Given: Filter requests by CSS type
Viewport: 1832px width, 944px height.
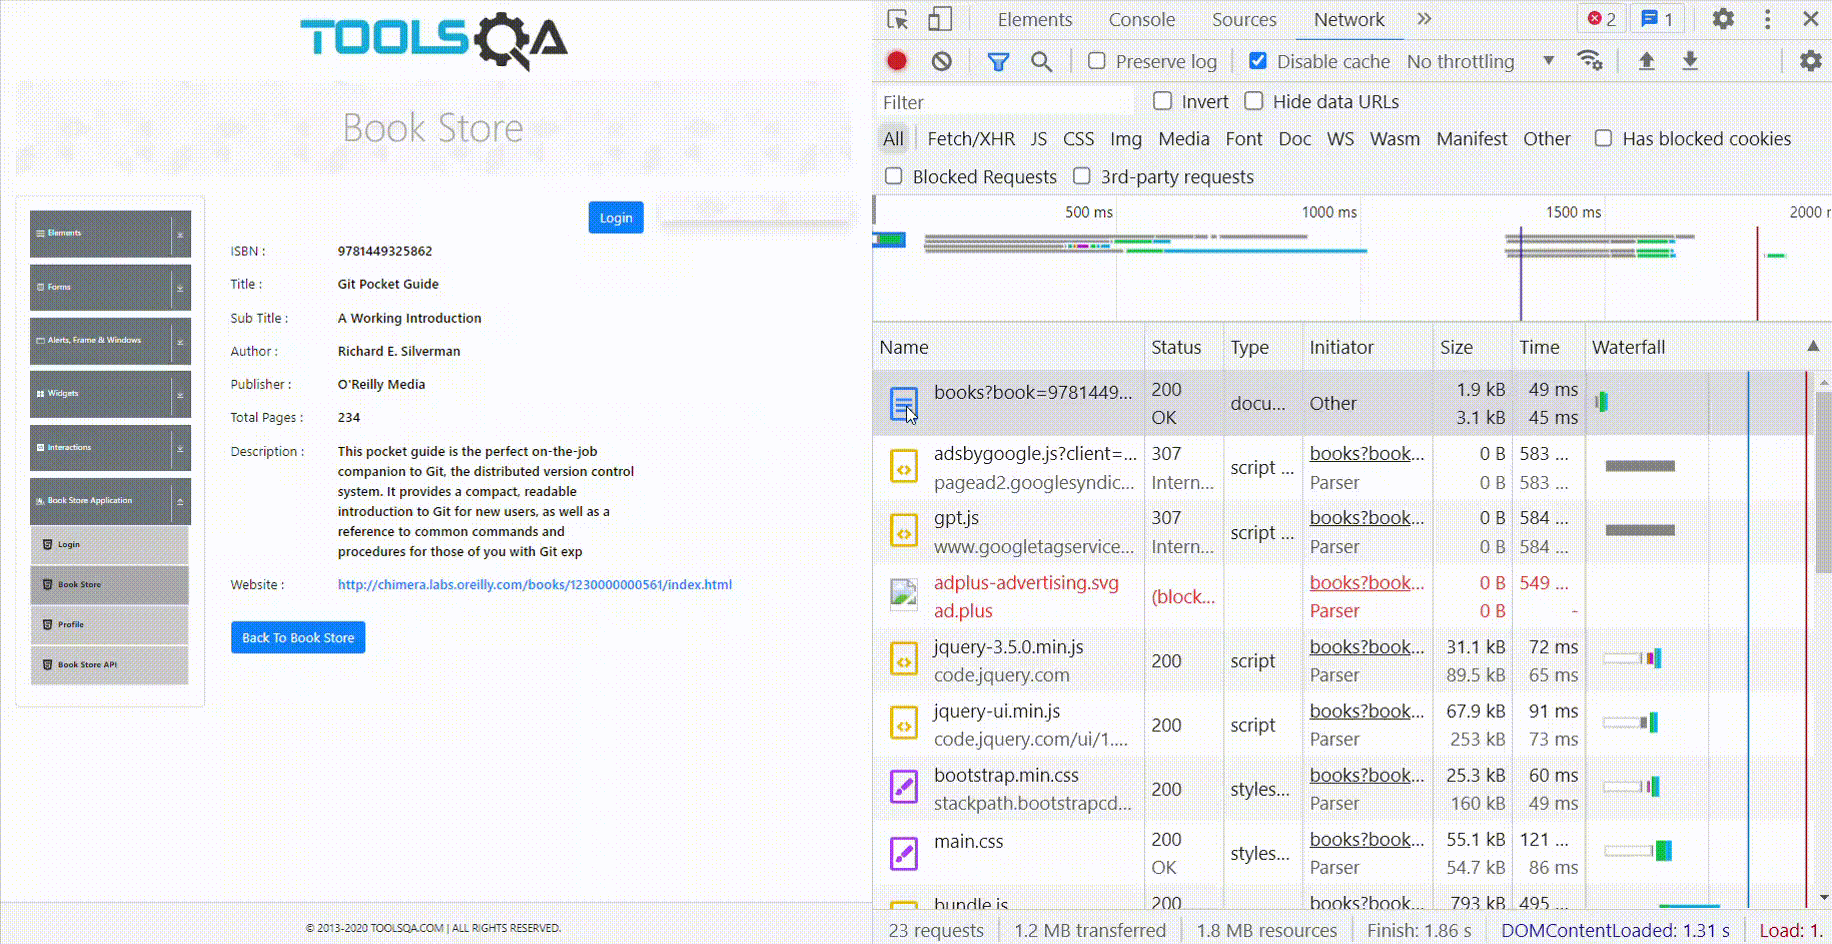Looking at the screenshot, I should click(x=1078, y=139).
